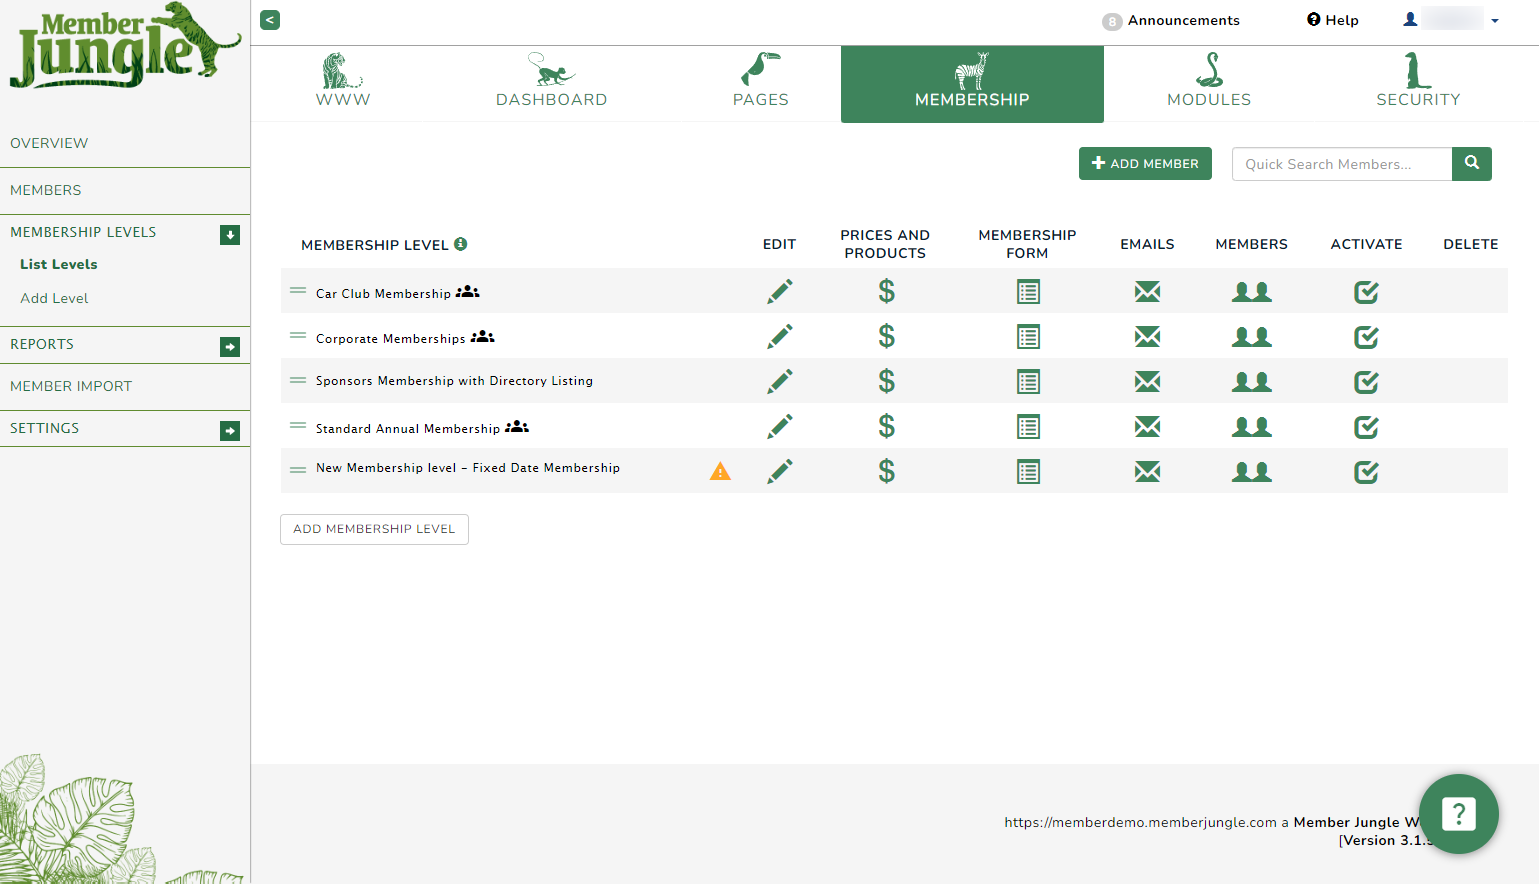Open the floating question mark help widget
This screenshot has width=1539, height=884.
[x=1458, y=814]
